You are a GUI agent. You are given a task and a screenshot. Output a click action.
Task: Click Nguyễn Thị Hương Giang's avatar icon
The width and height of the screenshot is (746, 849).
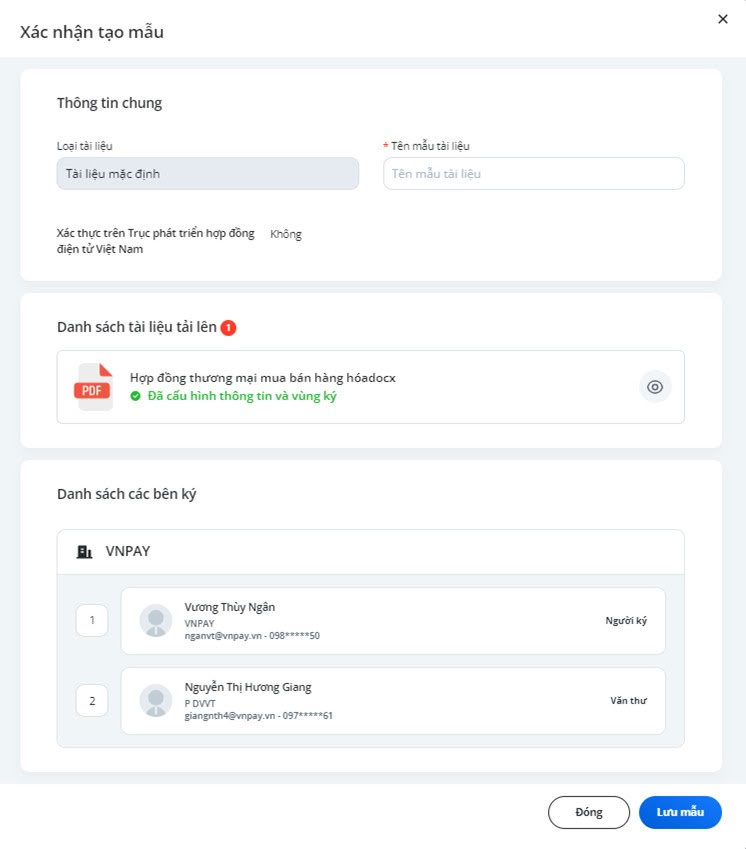(x=156, y=701)
